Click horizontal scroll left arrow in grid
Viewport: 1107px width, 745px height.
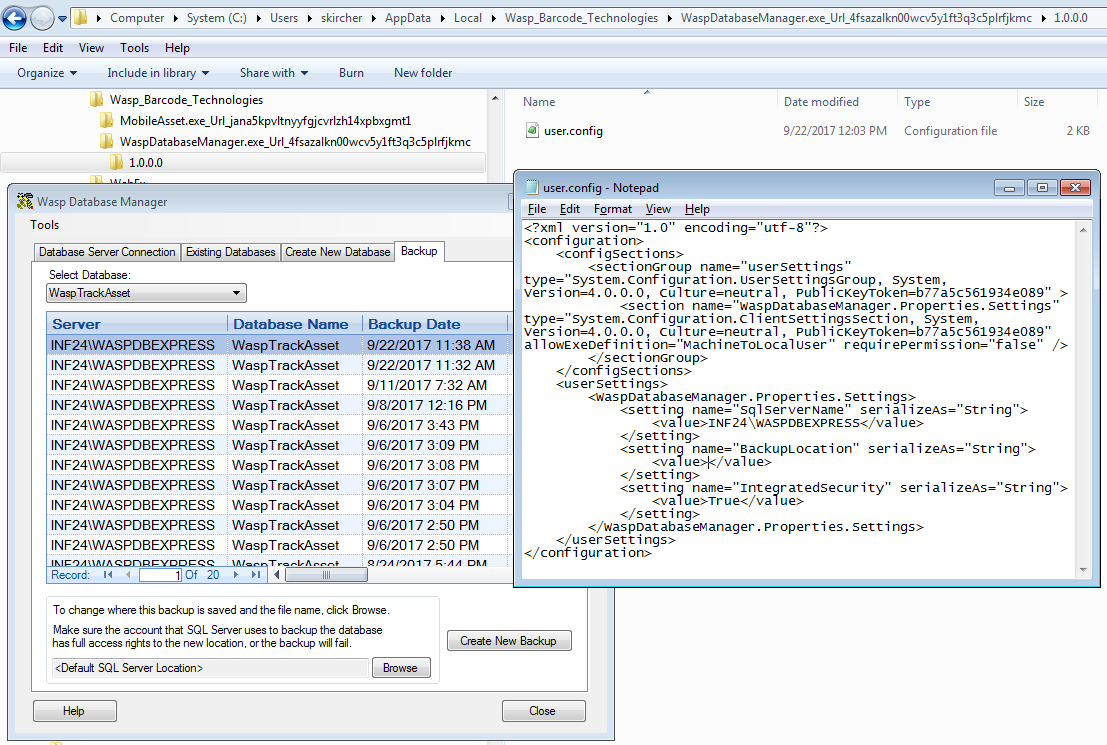[277, 575]
